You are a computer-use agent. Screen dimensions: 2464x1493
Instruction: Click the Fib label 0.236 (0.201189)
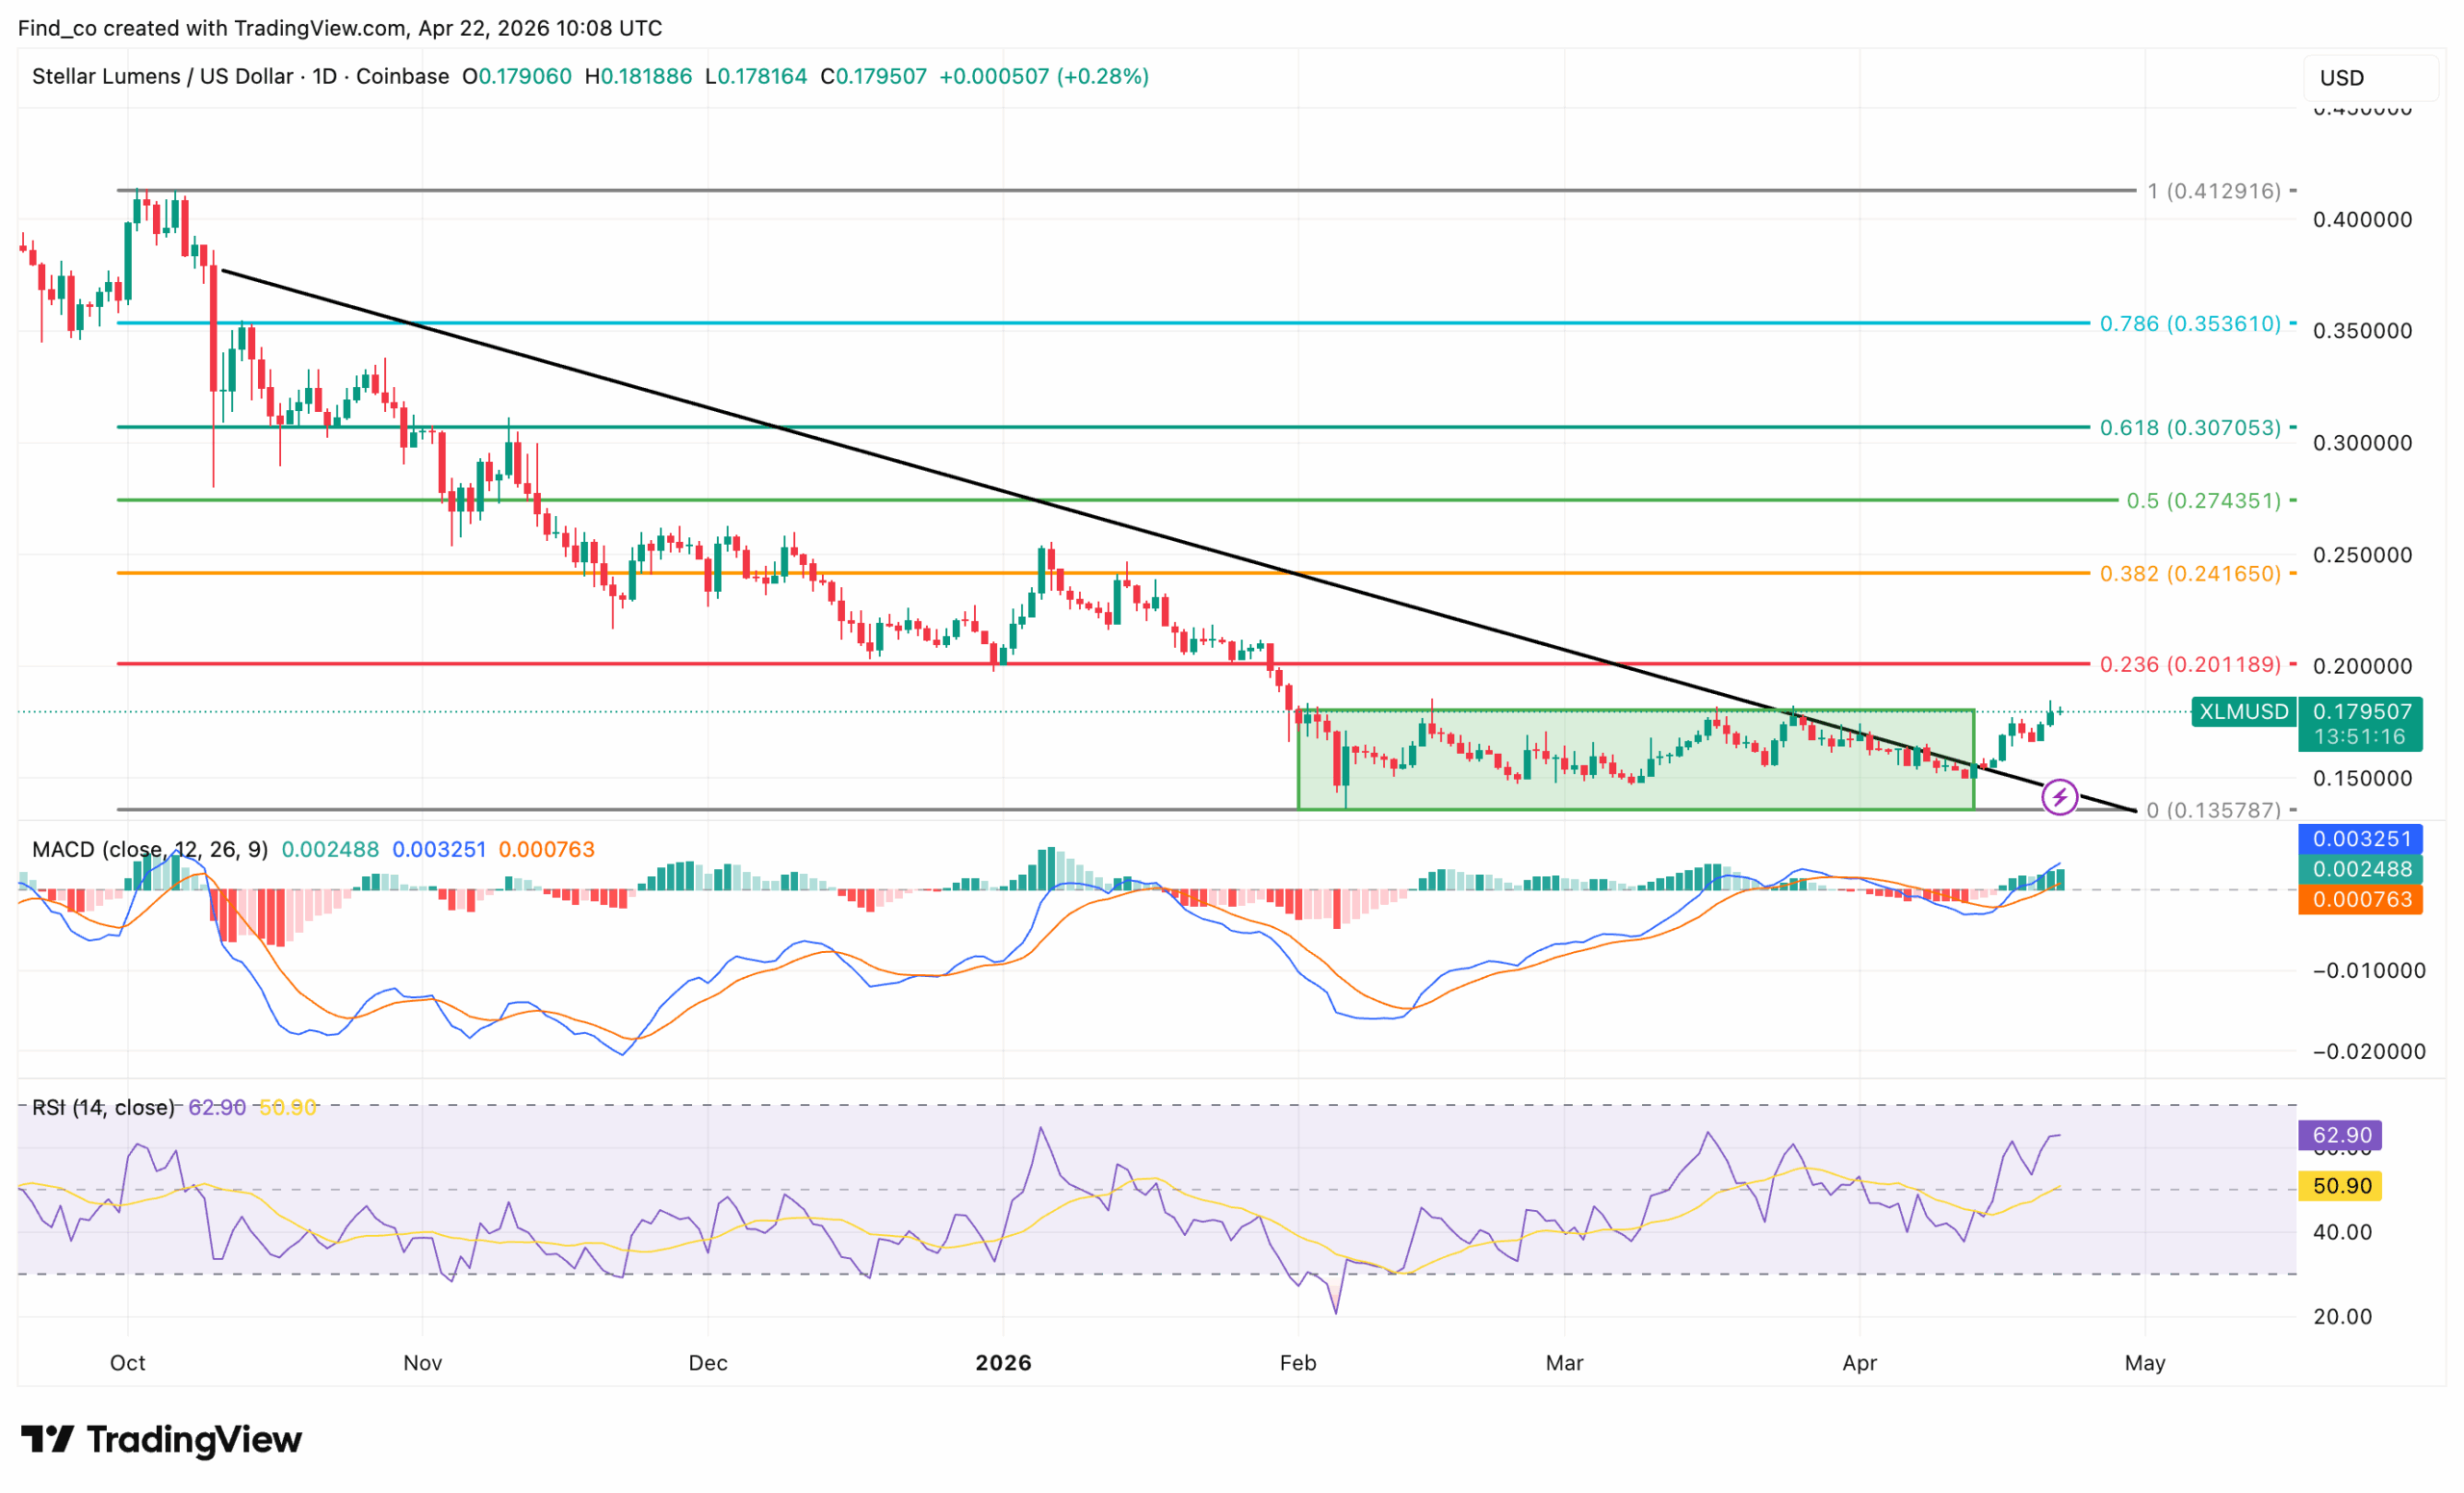[2190, 664]
